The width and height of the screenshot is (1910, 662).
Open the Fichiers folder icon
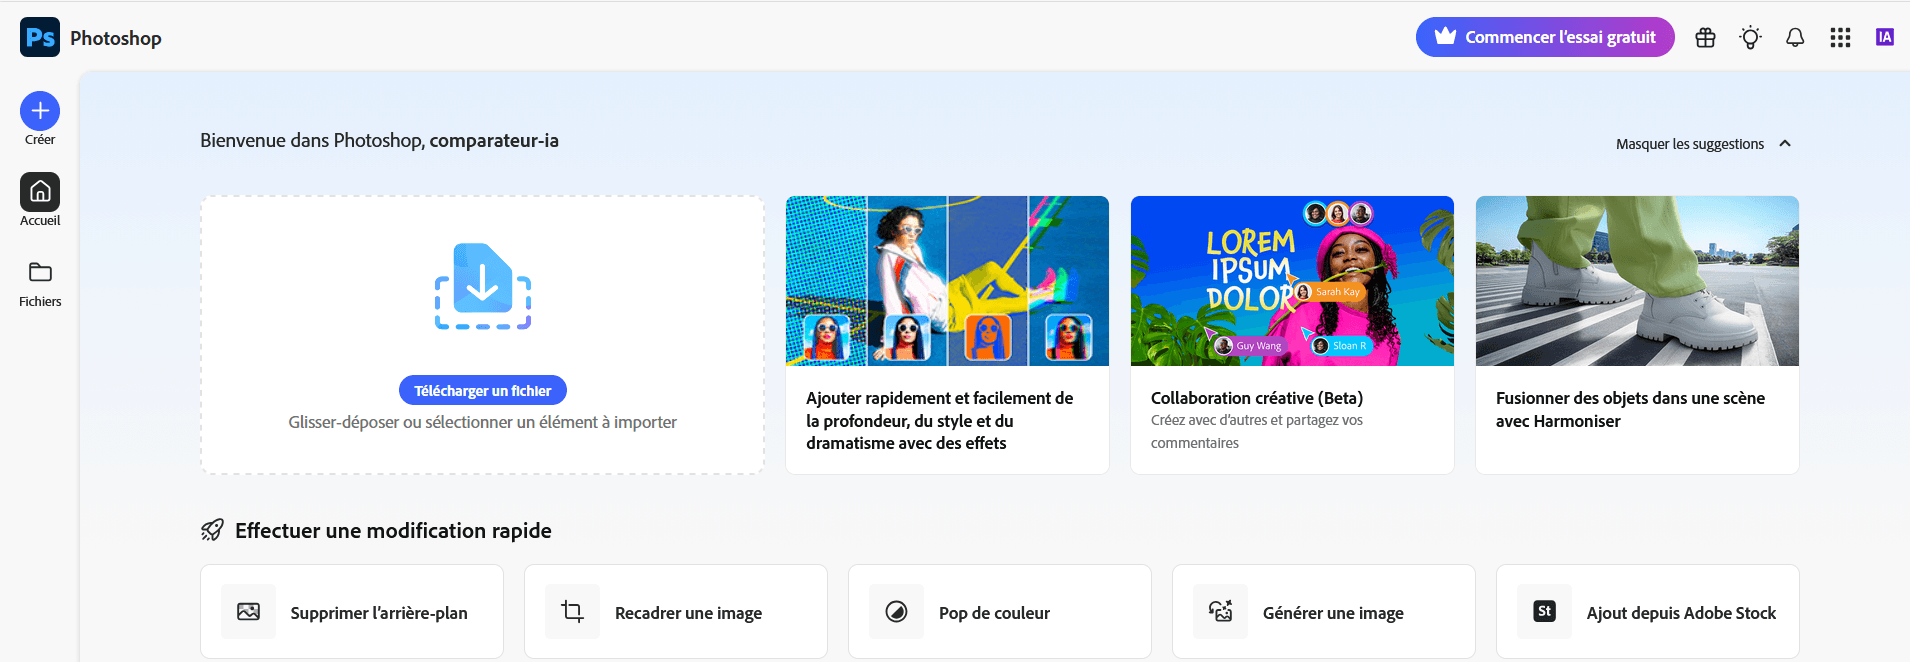tap(40, 273)
